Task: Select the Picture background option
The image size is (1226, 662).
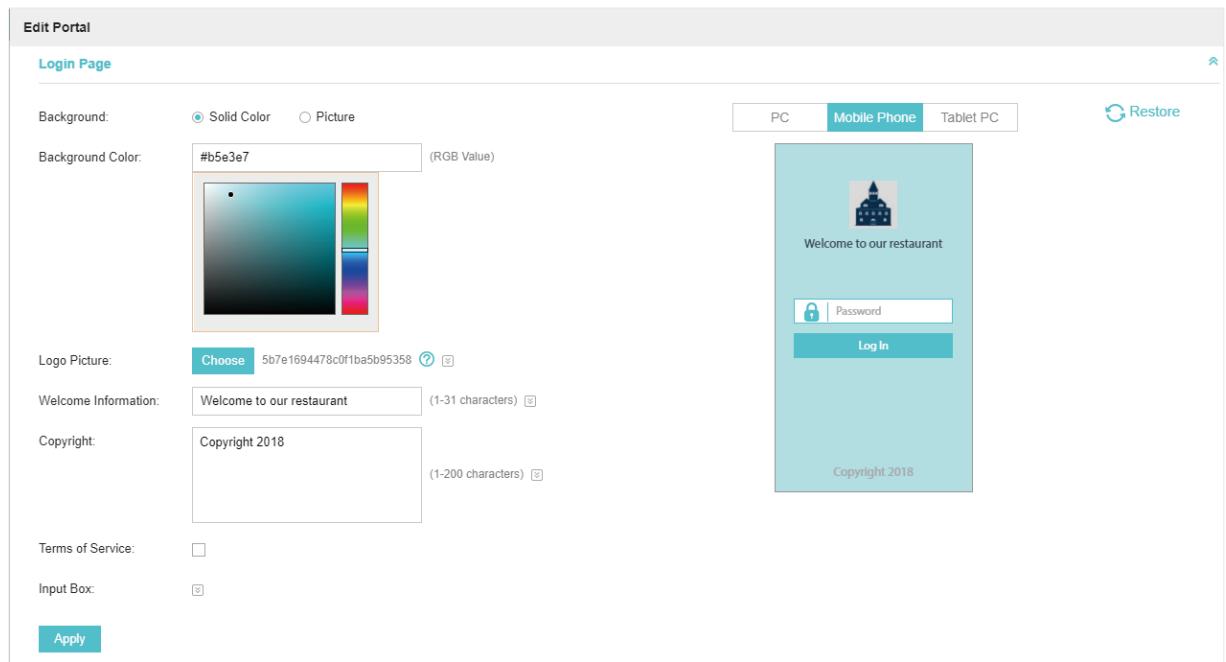Action: pyautogui.click(x=305, y=117)
